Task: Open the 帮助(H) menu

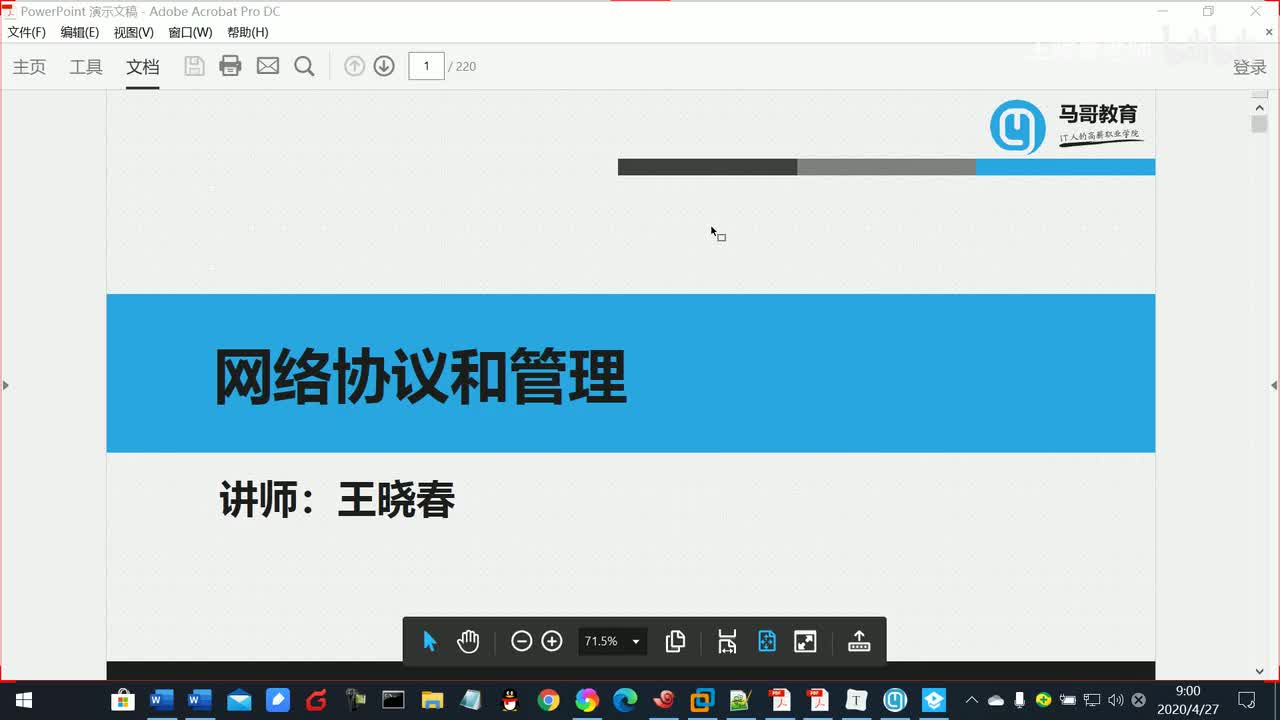Action: (247, 32)
